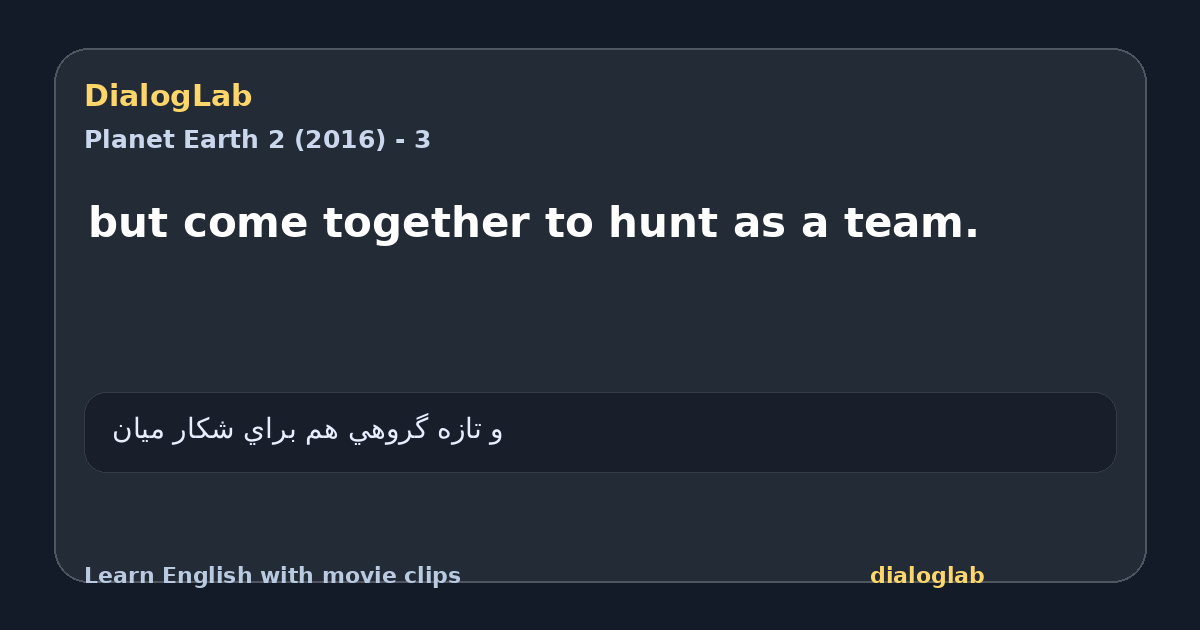Open the yellow "dialoglab" footer handle
1200x630 pixels.
pos(927,576)
